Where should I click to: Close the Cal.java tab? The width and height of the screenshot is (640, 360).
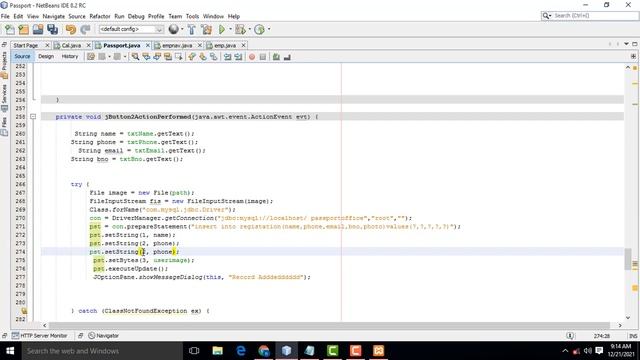click(x=88, y=45)
